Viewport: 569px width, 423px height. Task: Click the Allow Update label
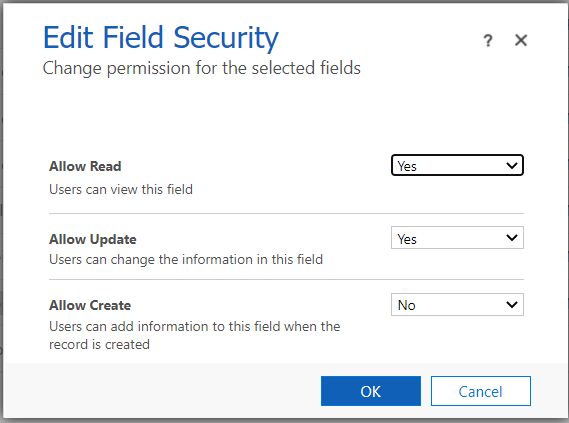[93, 239]
